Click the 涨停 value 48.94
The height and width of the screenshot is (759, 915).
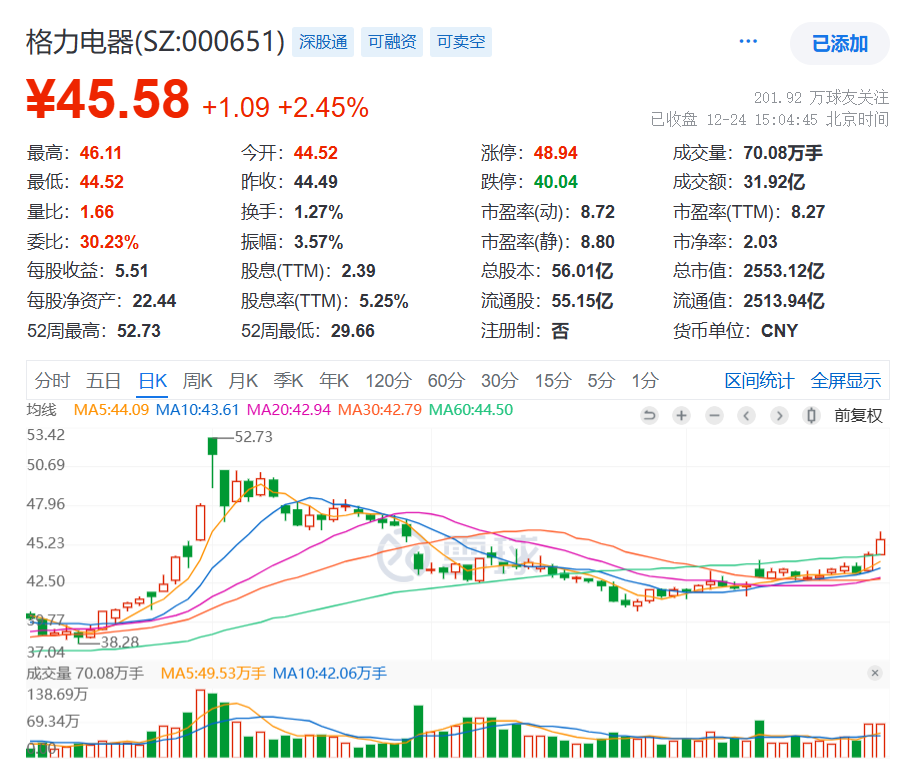pyautogui.click(x=556, y=153)
